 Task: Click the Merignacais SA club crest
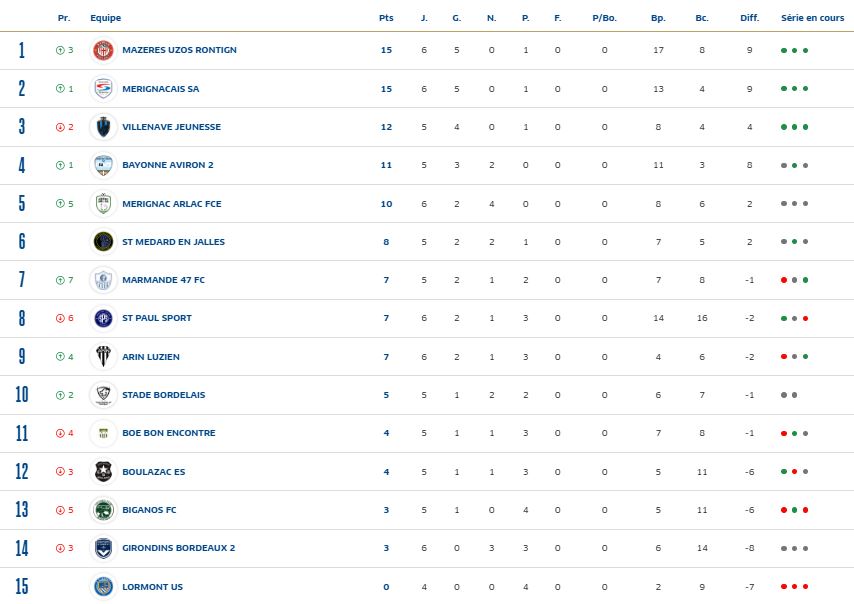coord(104,89)
